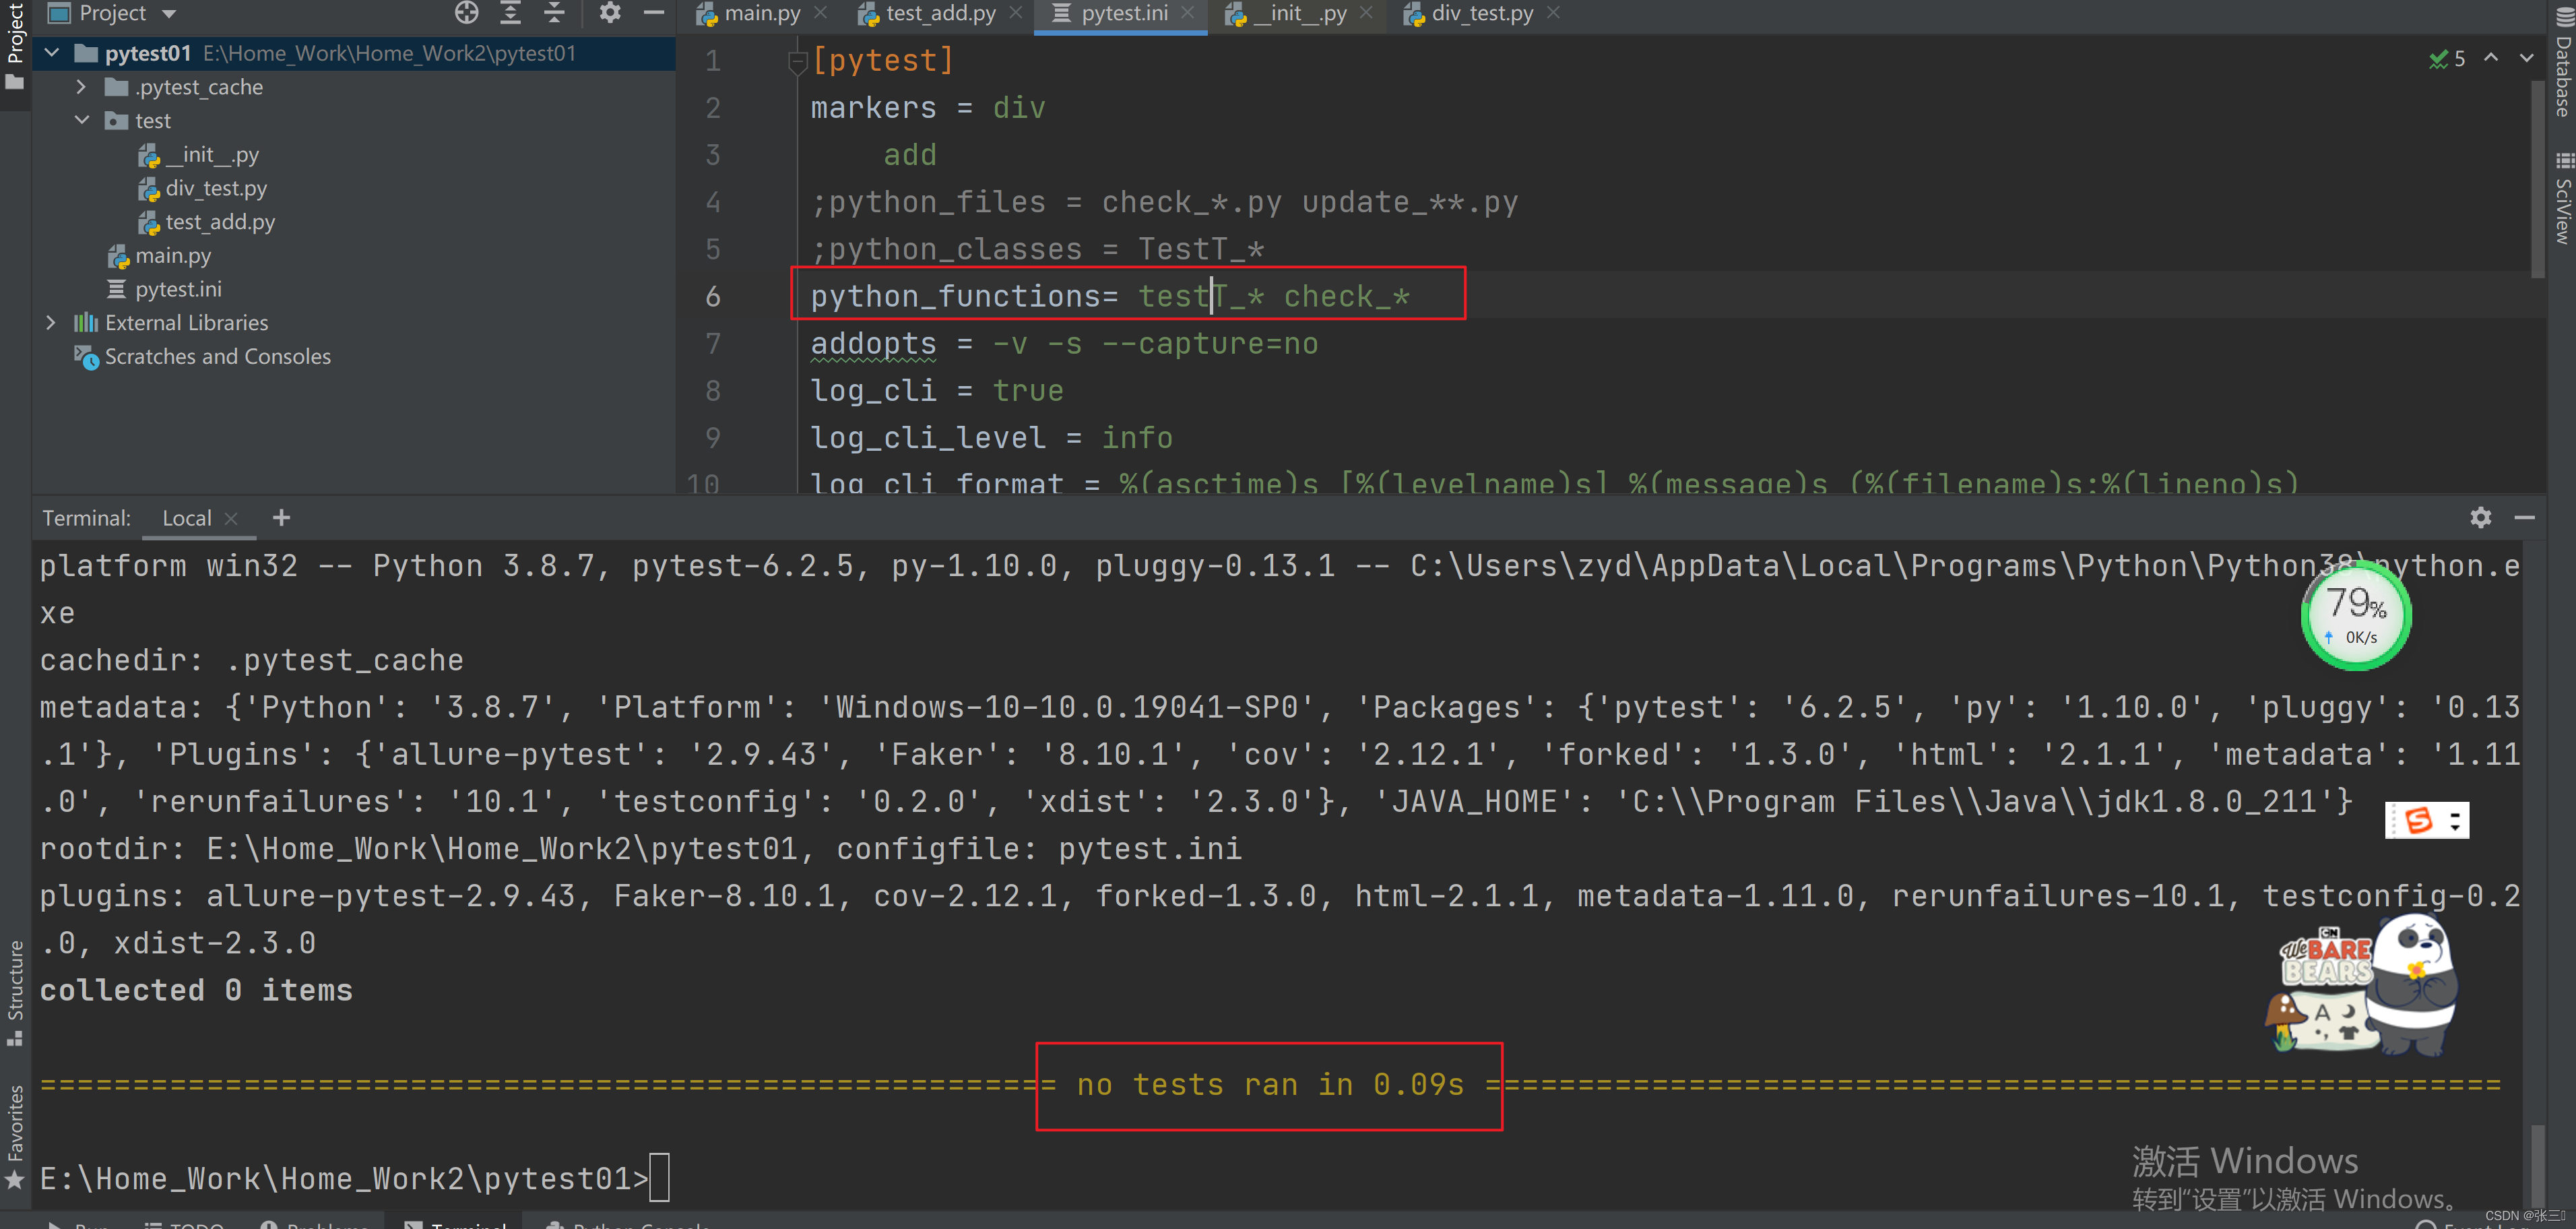Switch to the __init__.py editor tab

[1300, 13]
